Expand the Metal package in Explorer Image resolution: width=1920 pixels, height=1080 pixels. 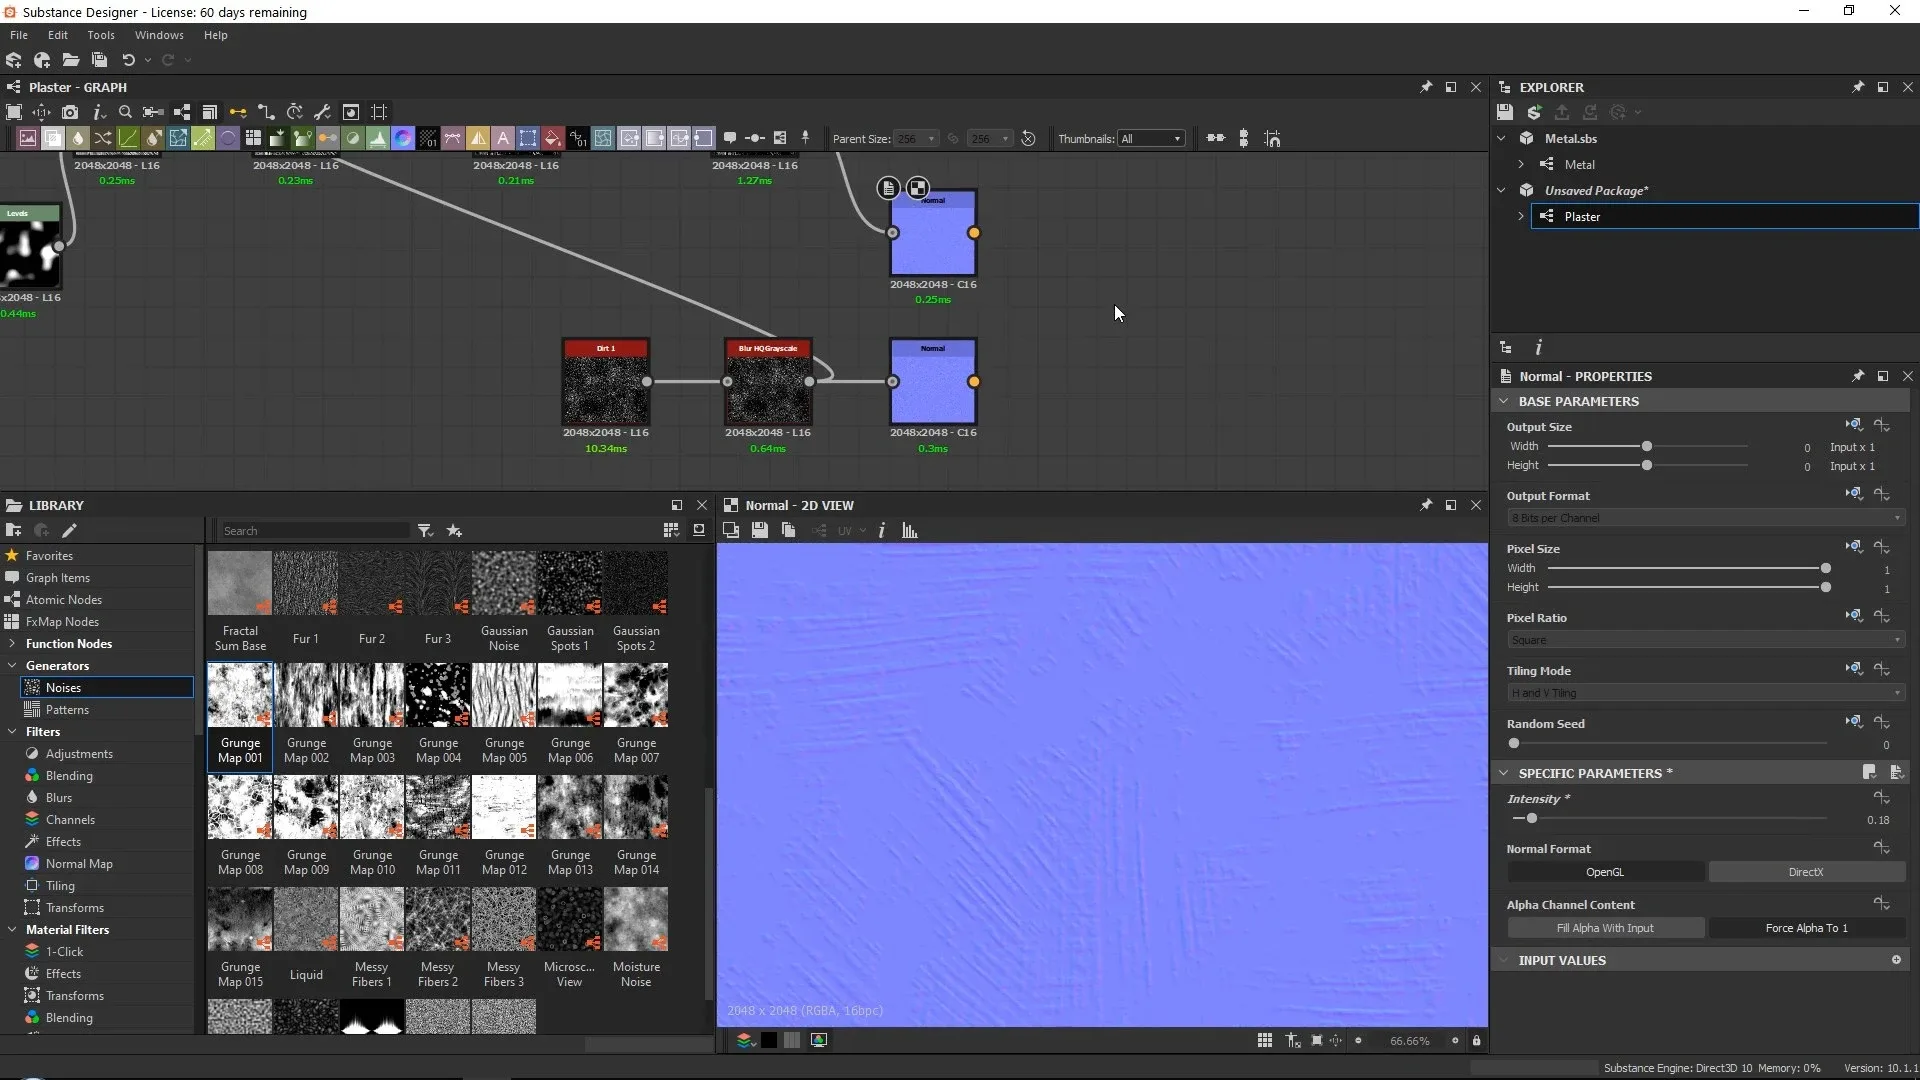click(1521, 164)
